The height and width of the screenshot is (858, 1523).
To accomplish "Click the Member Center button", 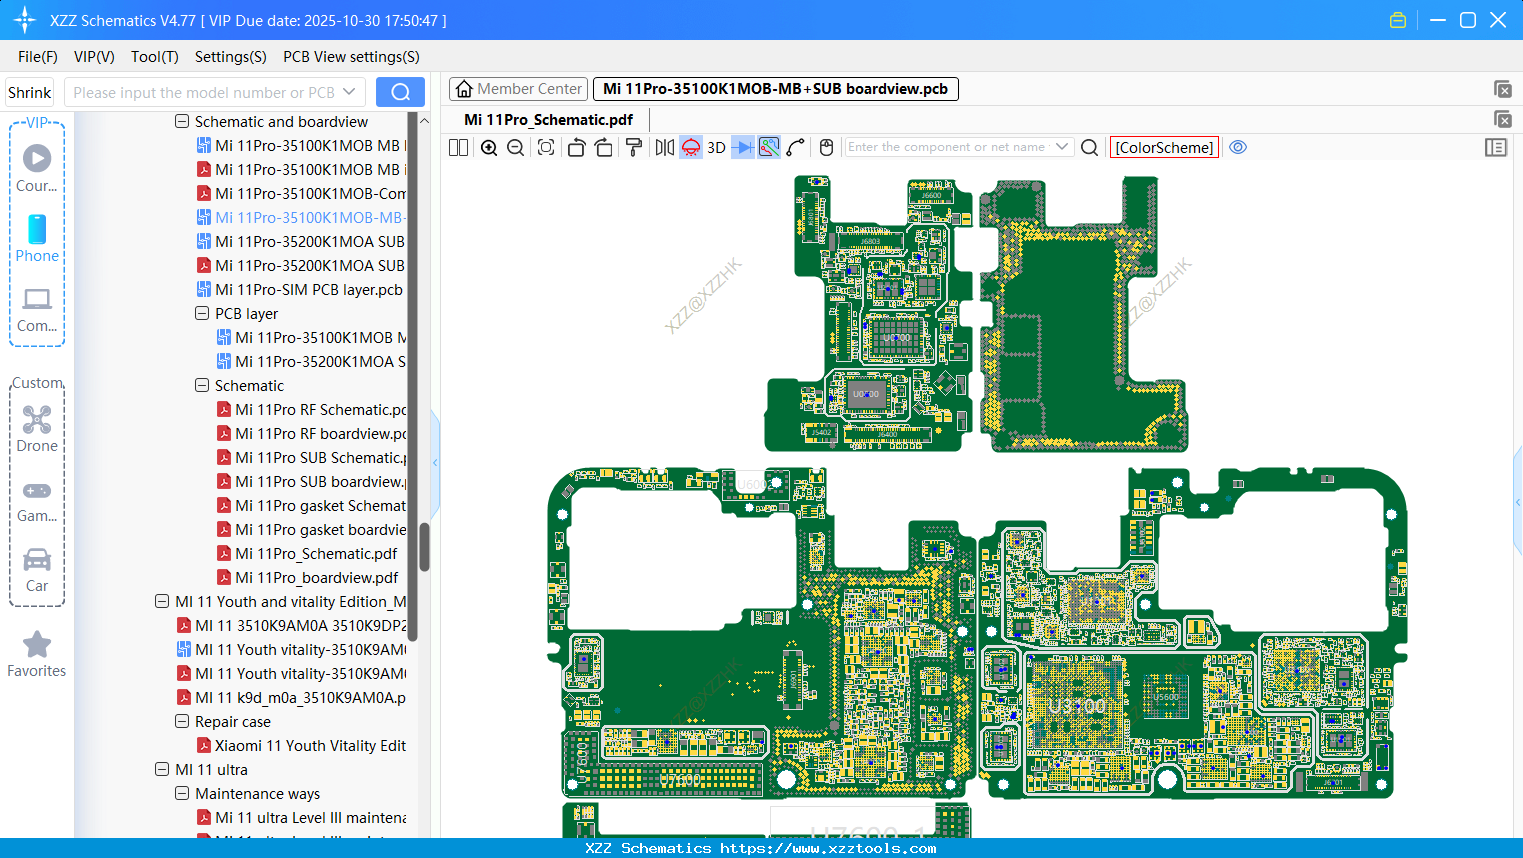I will (x=518, y=89).
